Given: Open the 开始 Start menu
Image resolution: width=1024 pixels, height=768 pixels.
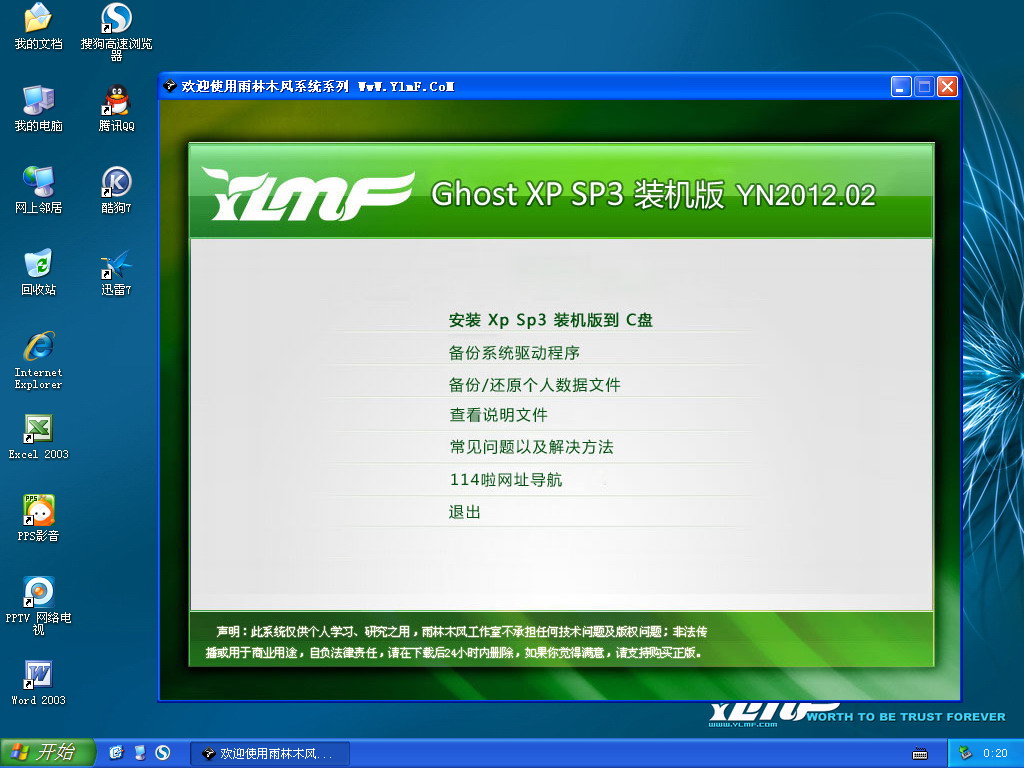Looking at the screenshot, I should click(48, 753).
